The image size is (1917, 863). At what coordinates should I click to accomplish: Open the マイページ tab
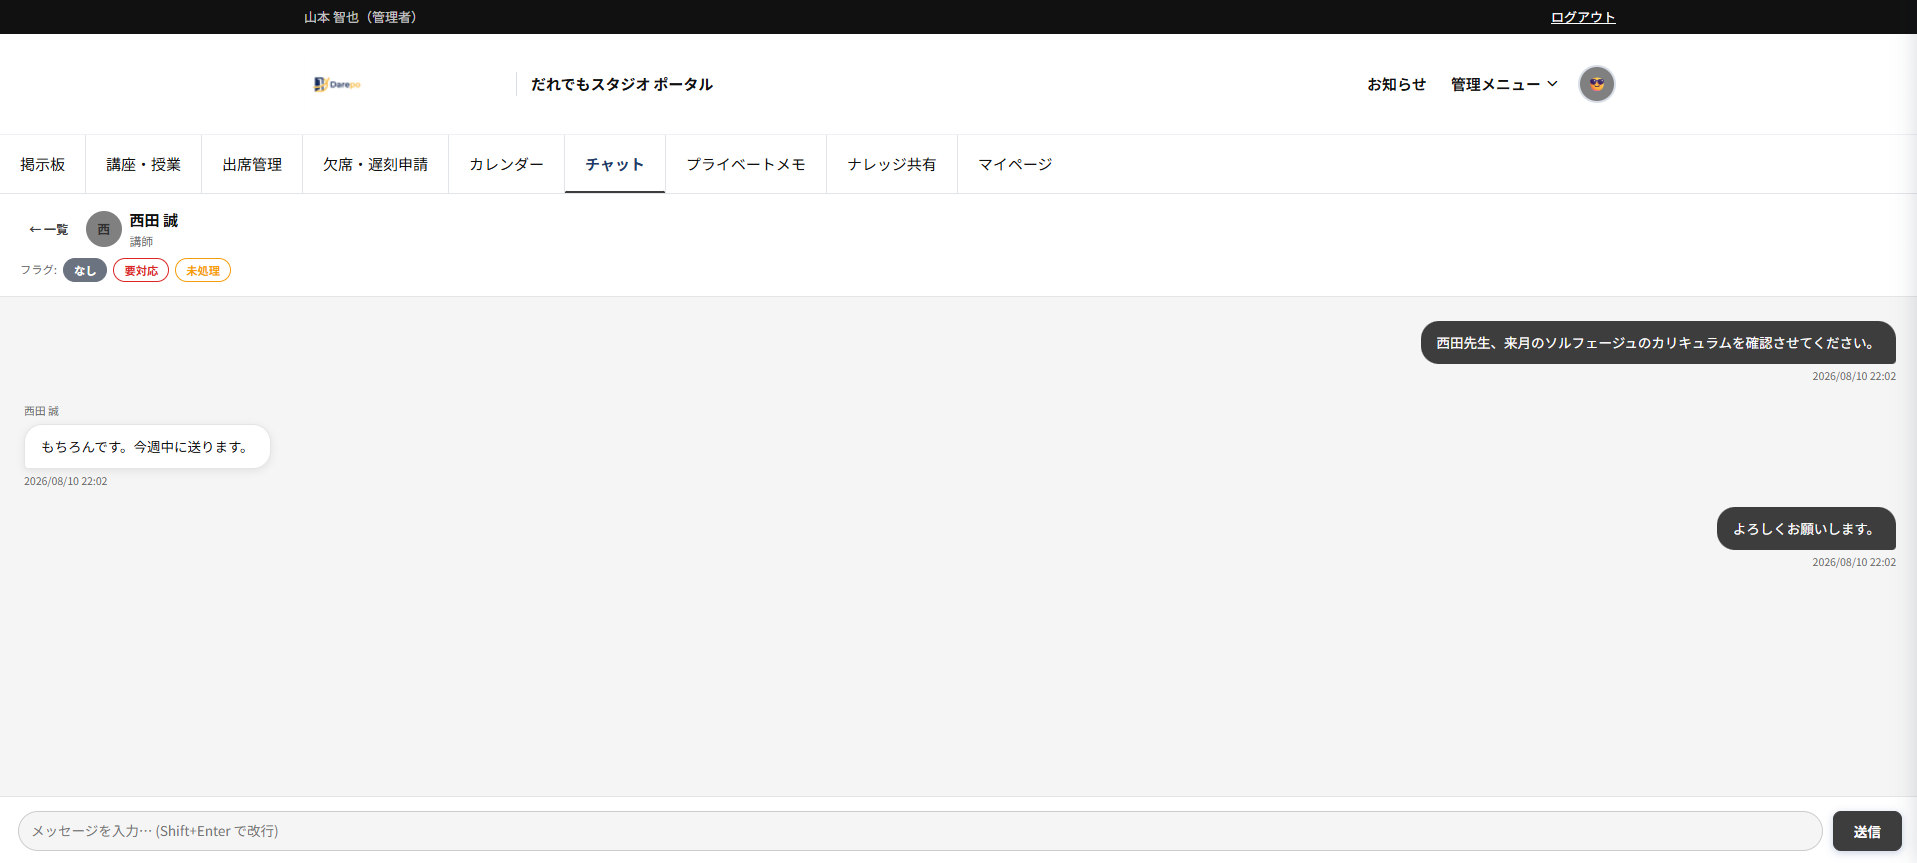(x=1015, y=164)
